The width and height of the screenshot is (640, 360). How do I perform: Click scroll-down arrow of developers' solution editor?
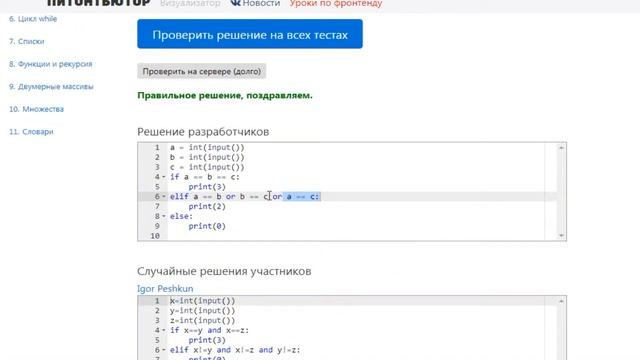tap(562, 236)
